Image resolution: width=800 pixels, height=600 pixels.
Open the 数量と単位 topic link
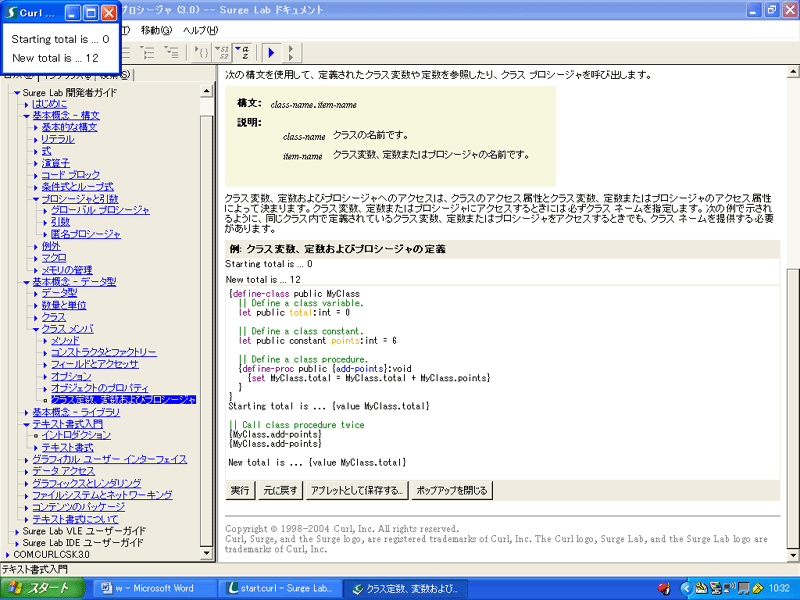click(x=64, y=306)
